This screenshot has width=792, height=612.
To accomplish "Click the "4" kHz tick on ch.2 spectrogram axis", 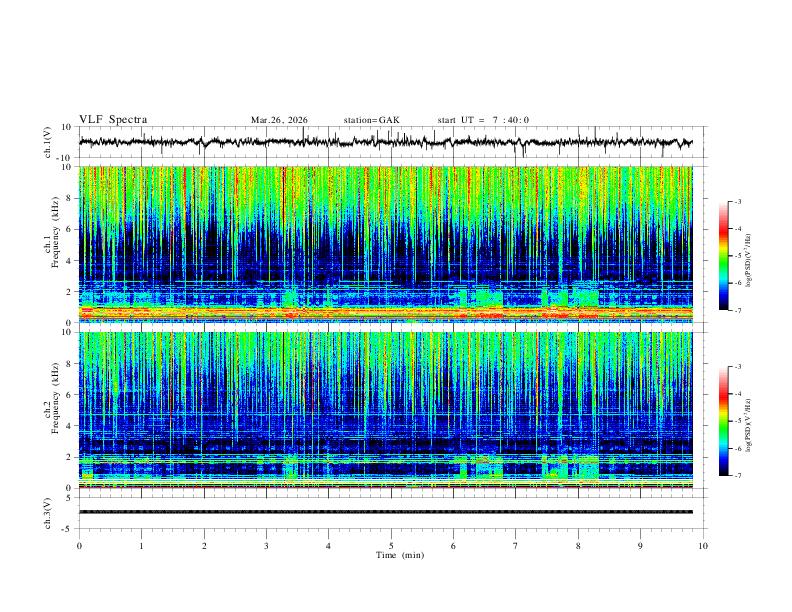I will 69,426.
